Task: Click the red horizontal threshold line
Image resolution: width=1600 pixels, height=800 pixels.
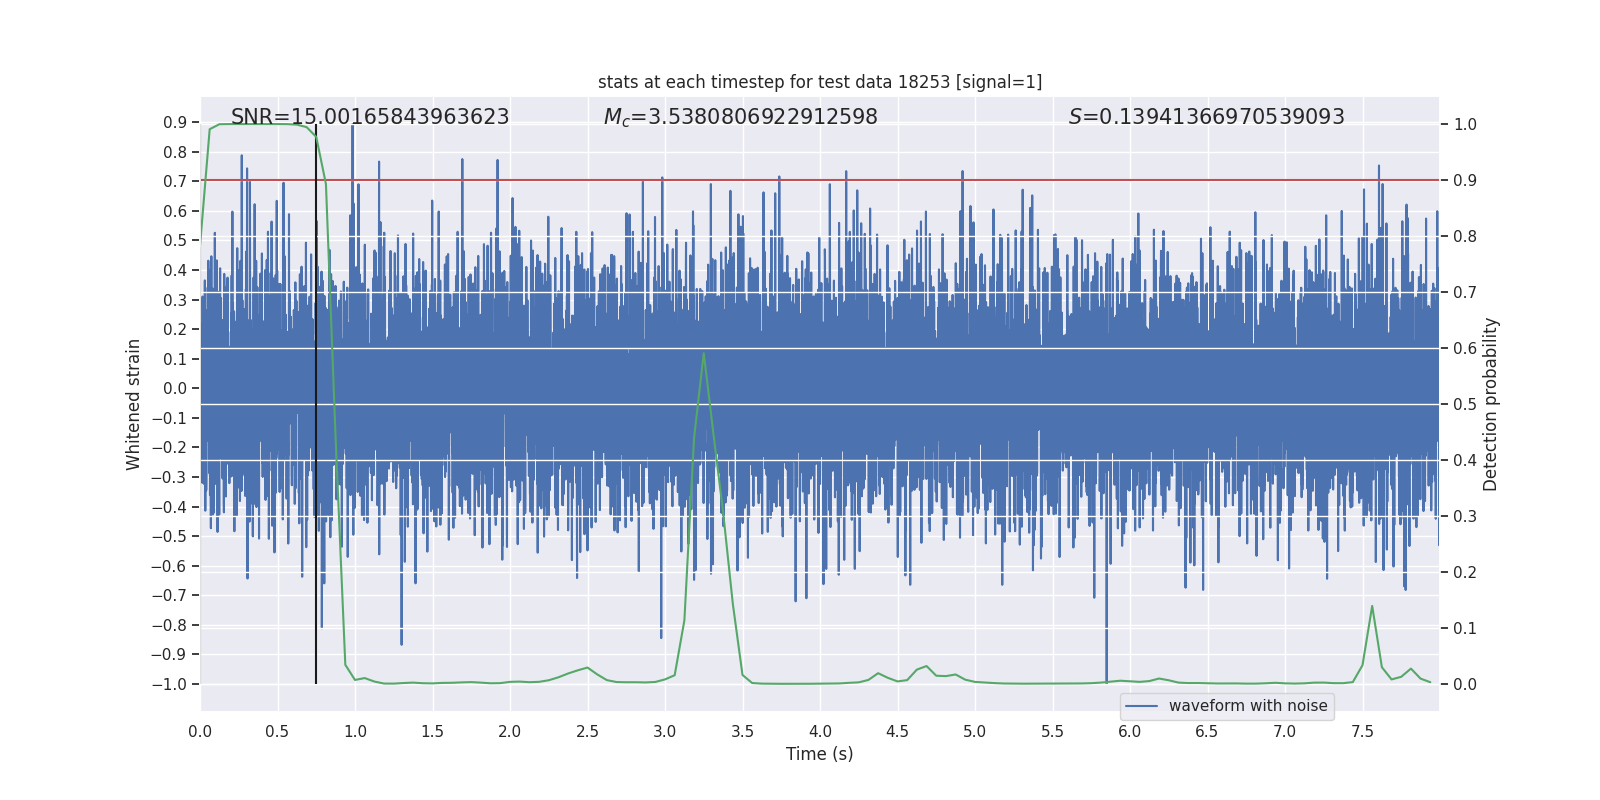Action: (x=820, y=180)
